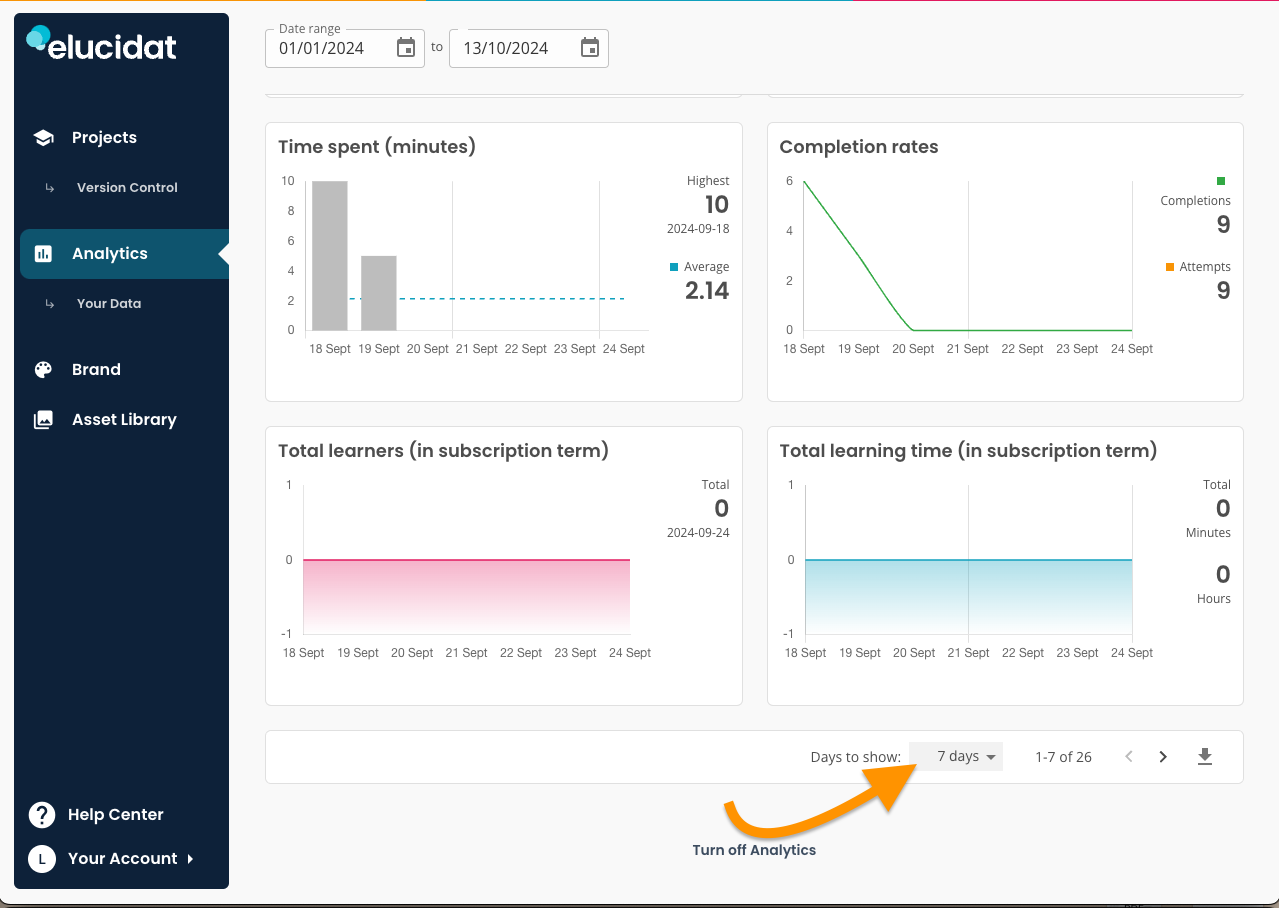This screenshot has height=908, width=1279.
Task: Click the 18 Sept bar in Time spent
Action: (330, 255)
